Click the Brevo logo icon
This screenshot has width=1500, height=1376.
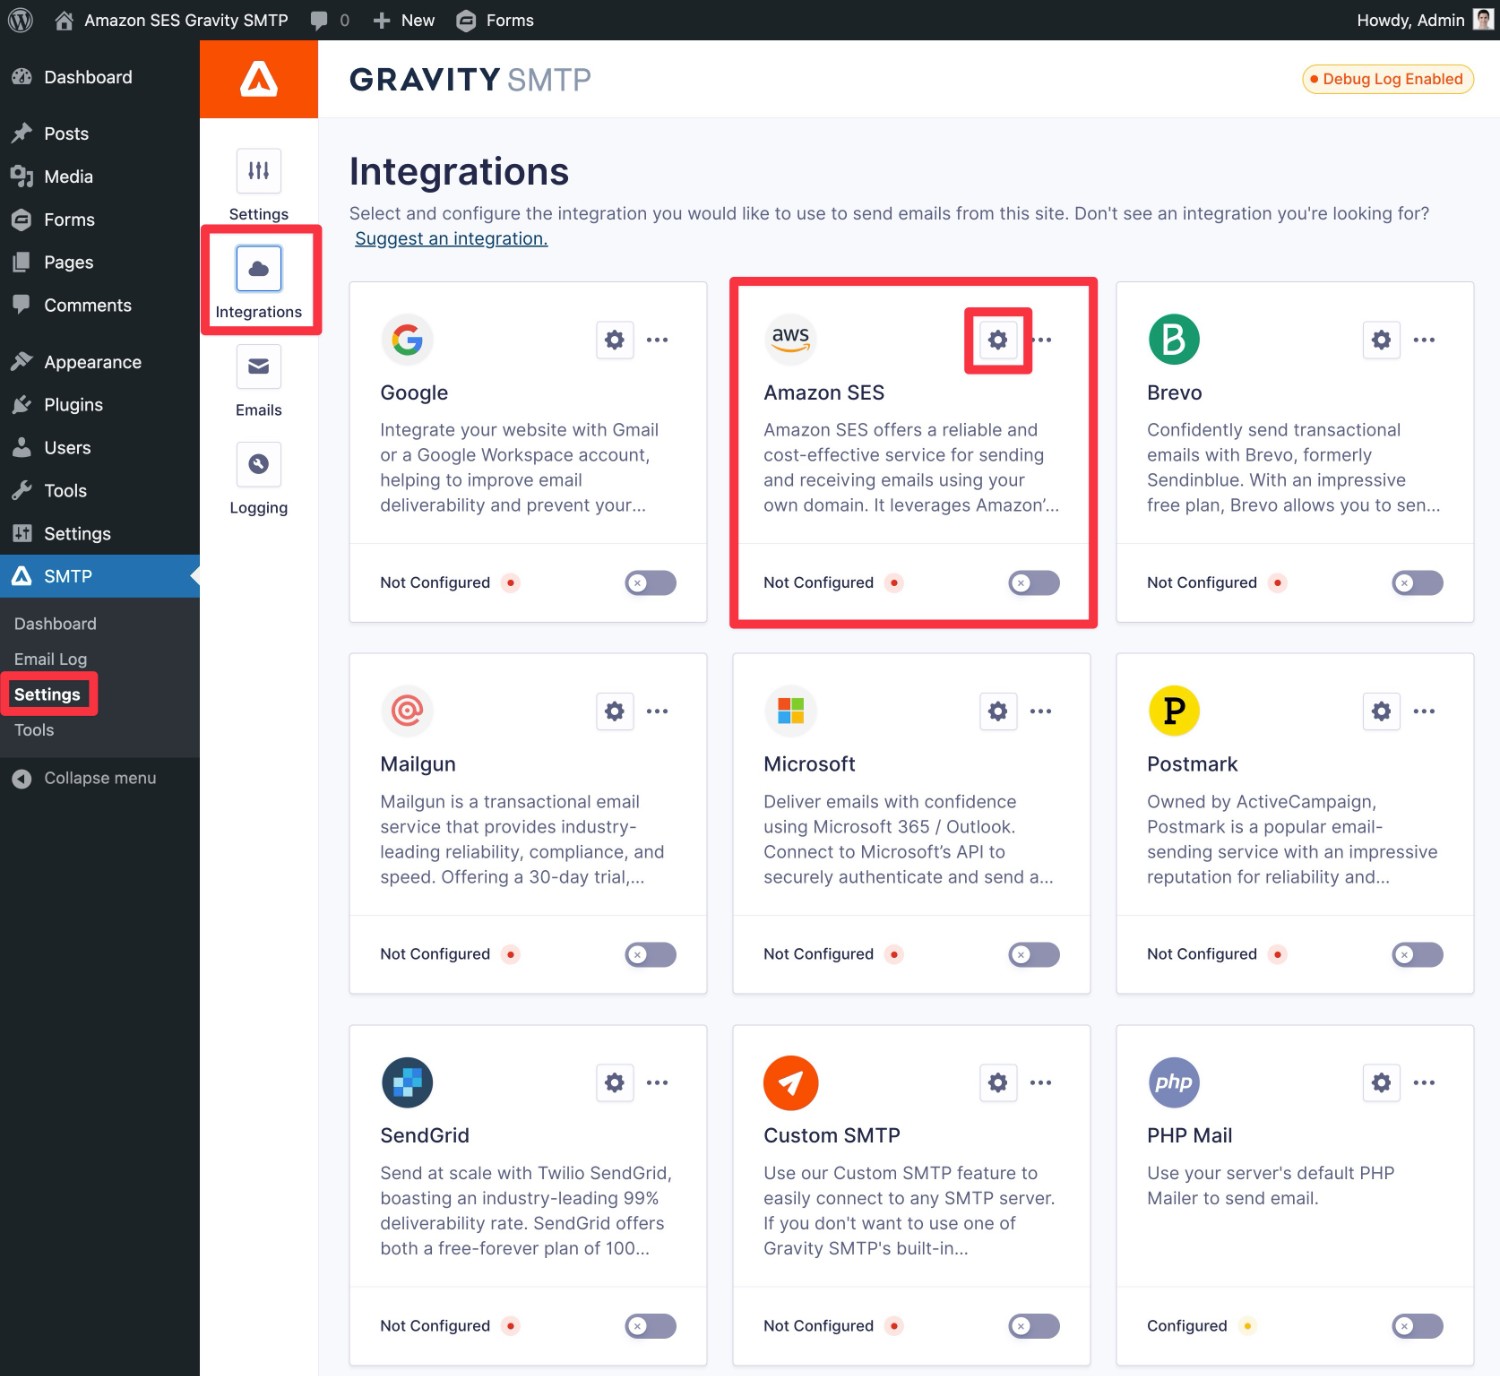click(1174, 340)
